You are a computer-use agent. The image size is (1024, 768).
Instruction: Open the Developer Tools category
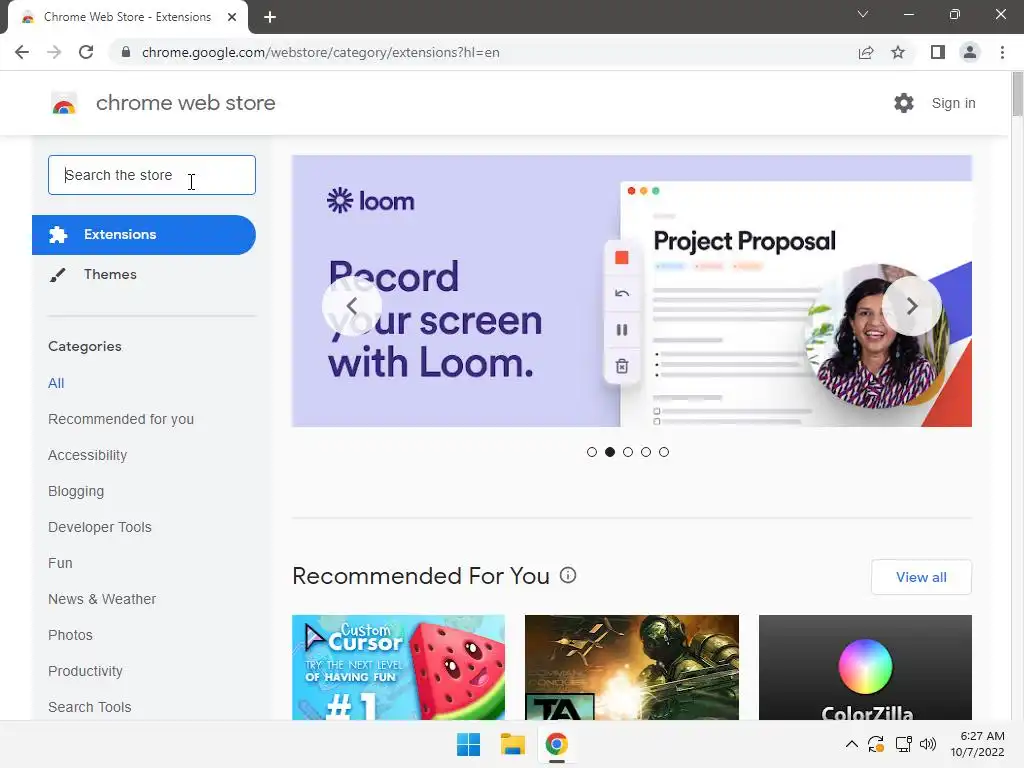(100, 527)
